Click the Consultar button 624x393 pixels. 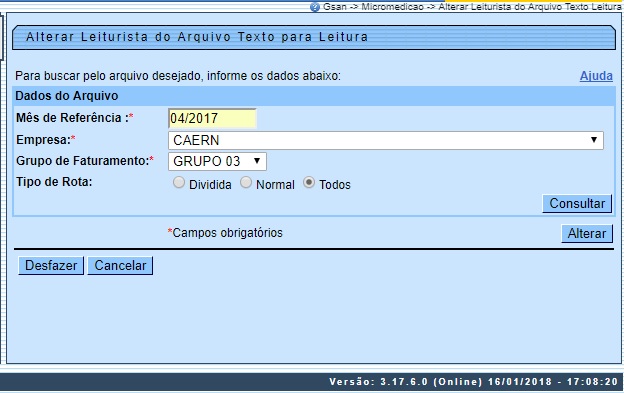(577, 204)
